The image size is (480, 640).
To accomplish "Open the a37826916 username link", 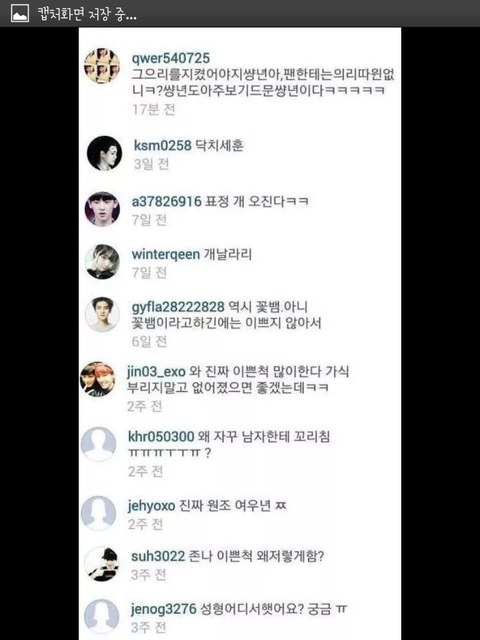I will point(167,201).
